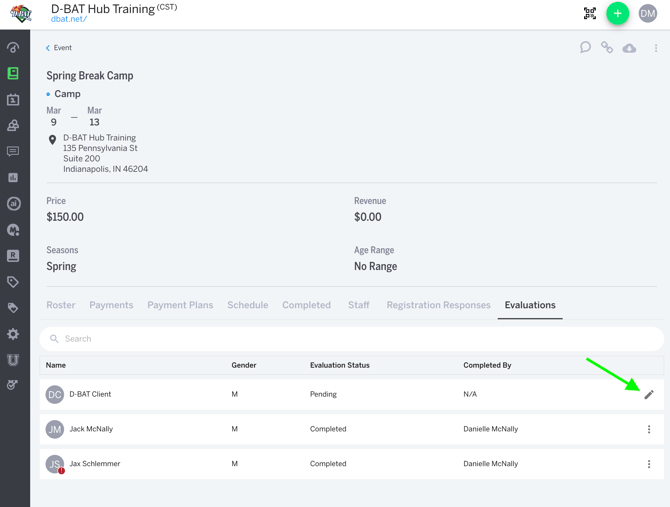Open the dashboard gauge icon in sidebar
The image size is (670, 507).
click(13, 47)
